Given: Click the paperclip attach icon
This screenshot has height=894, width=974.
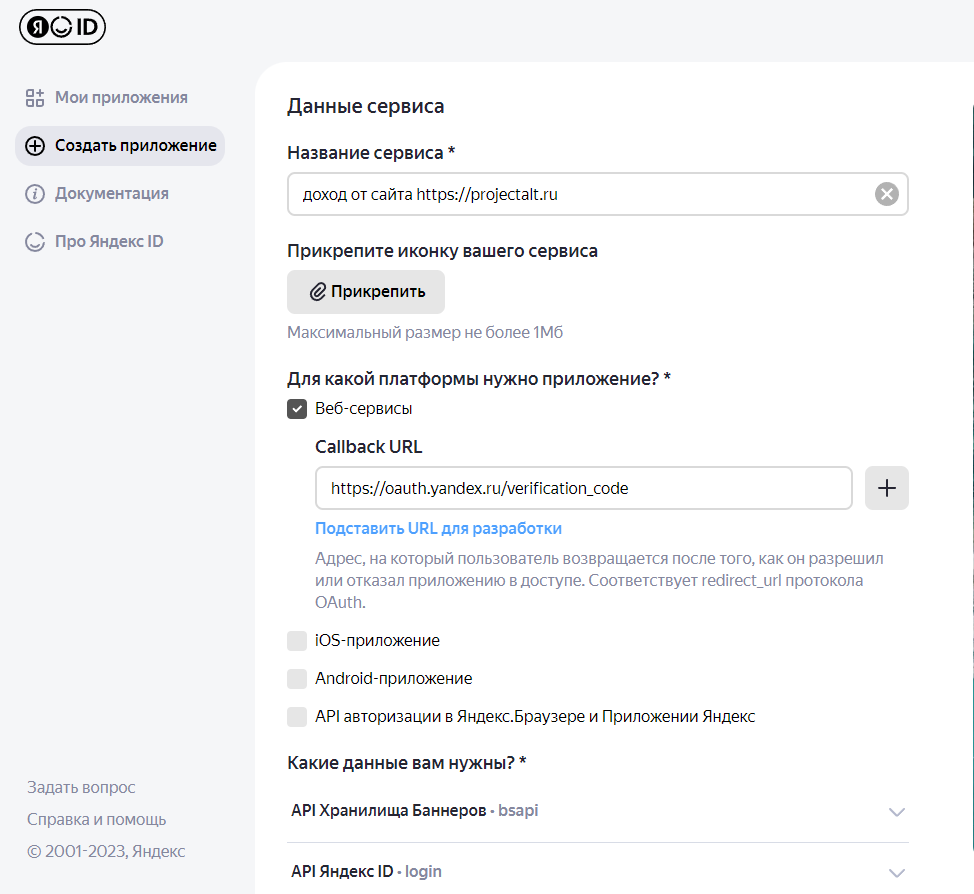Looking at the screenshot, I should click(x=318, y=292).
